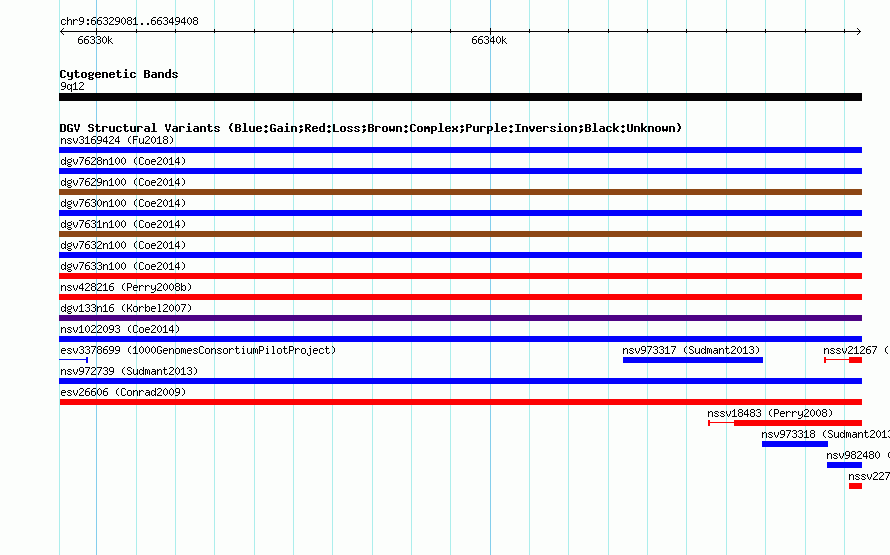Select the dgv7631n100 (Coe2014) label
This screenshot has height=555, width=890.
tap(123, 224)
